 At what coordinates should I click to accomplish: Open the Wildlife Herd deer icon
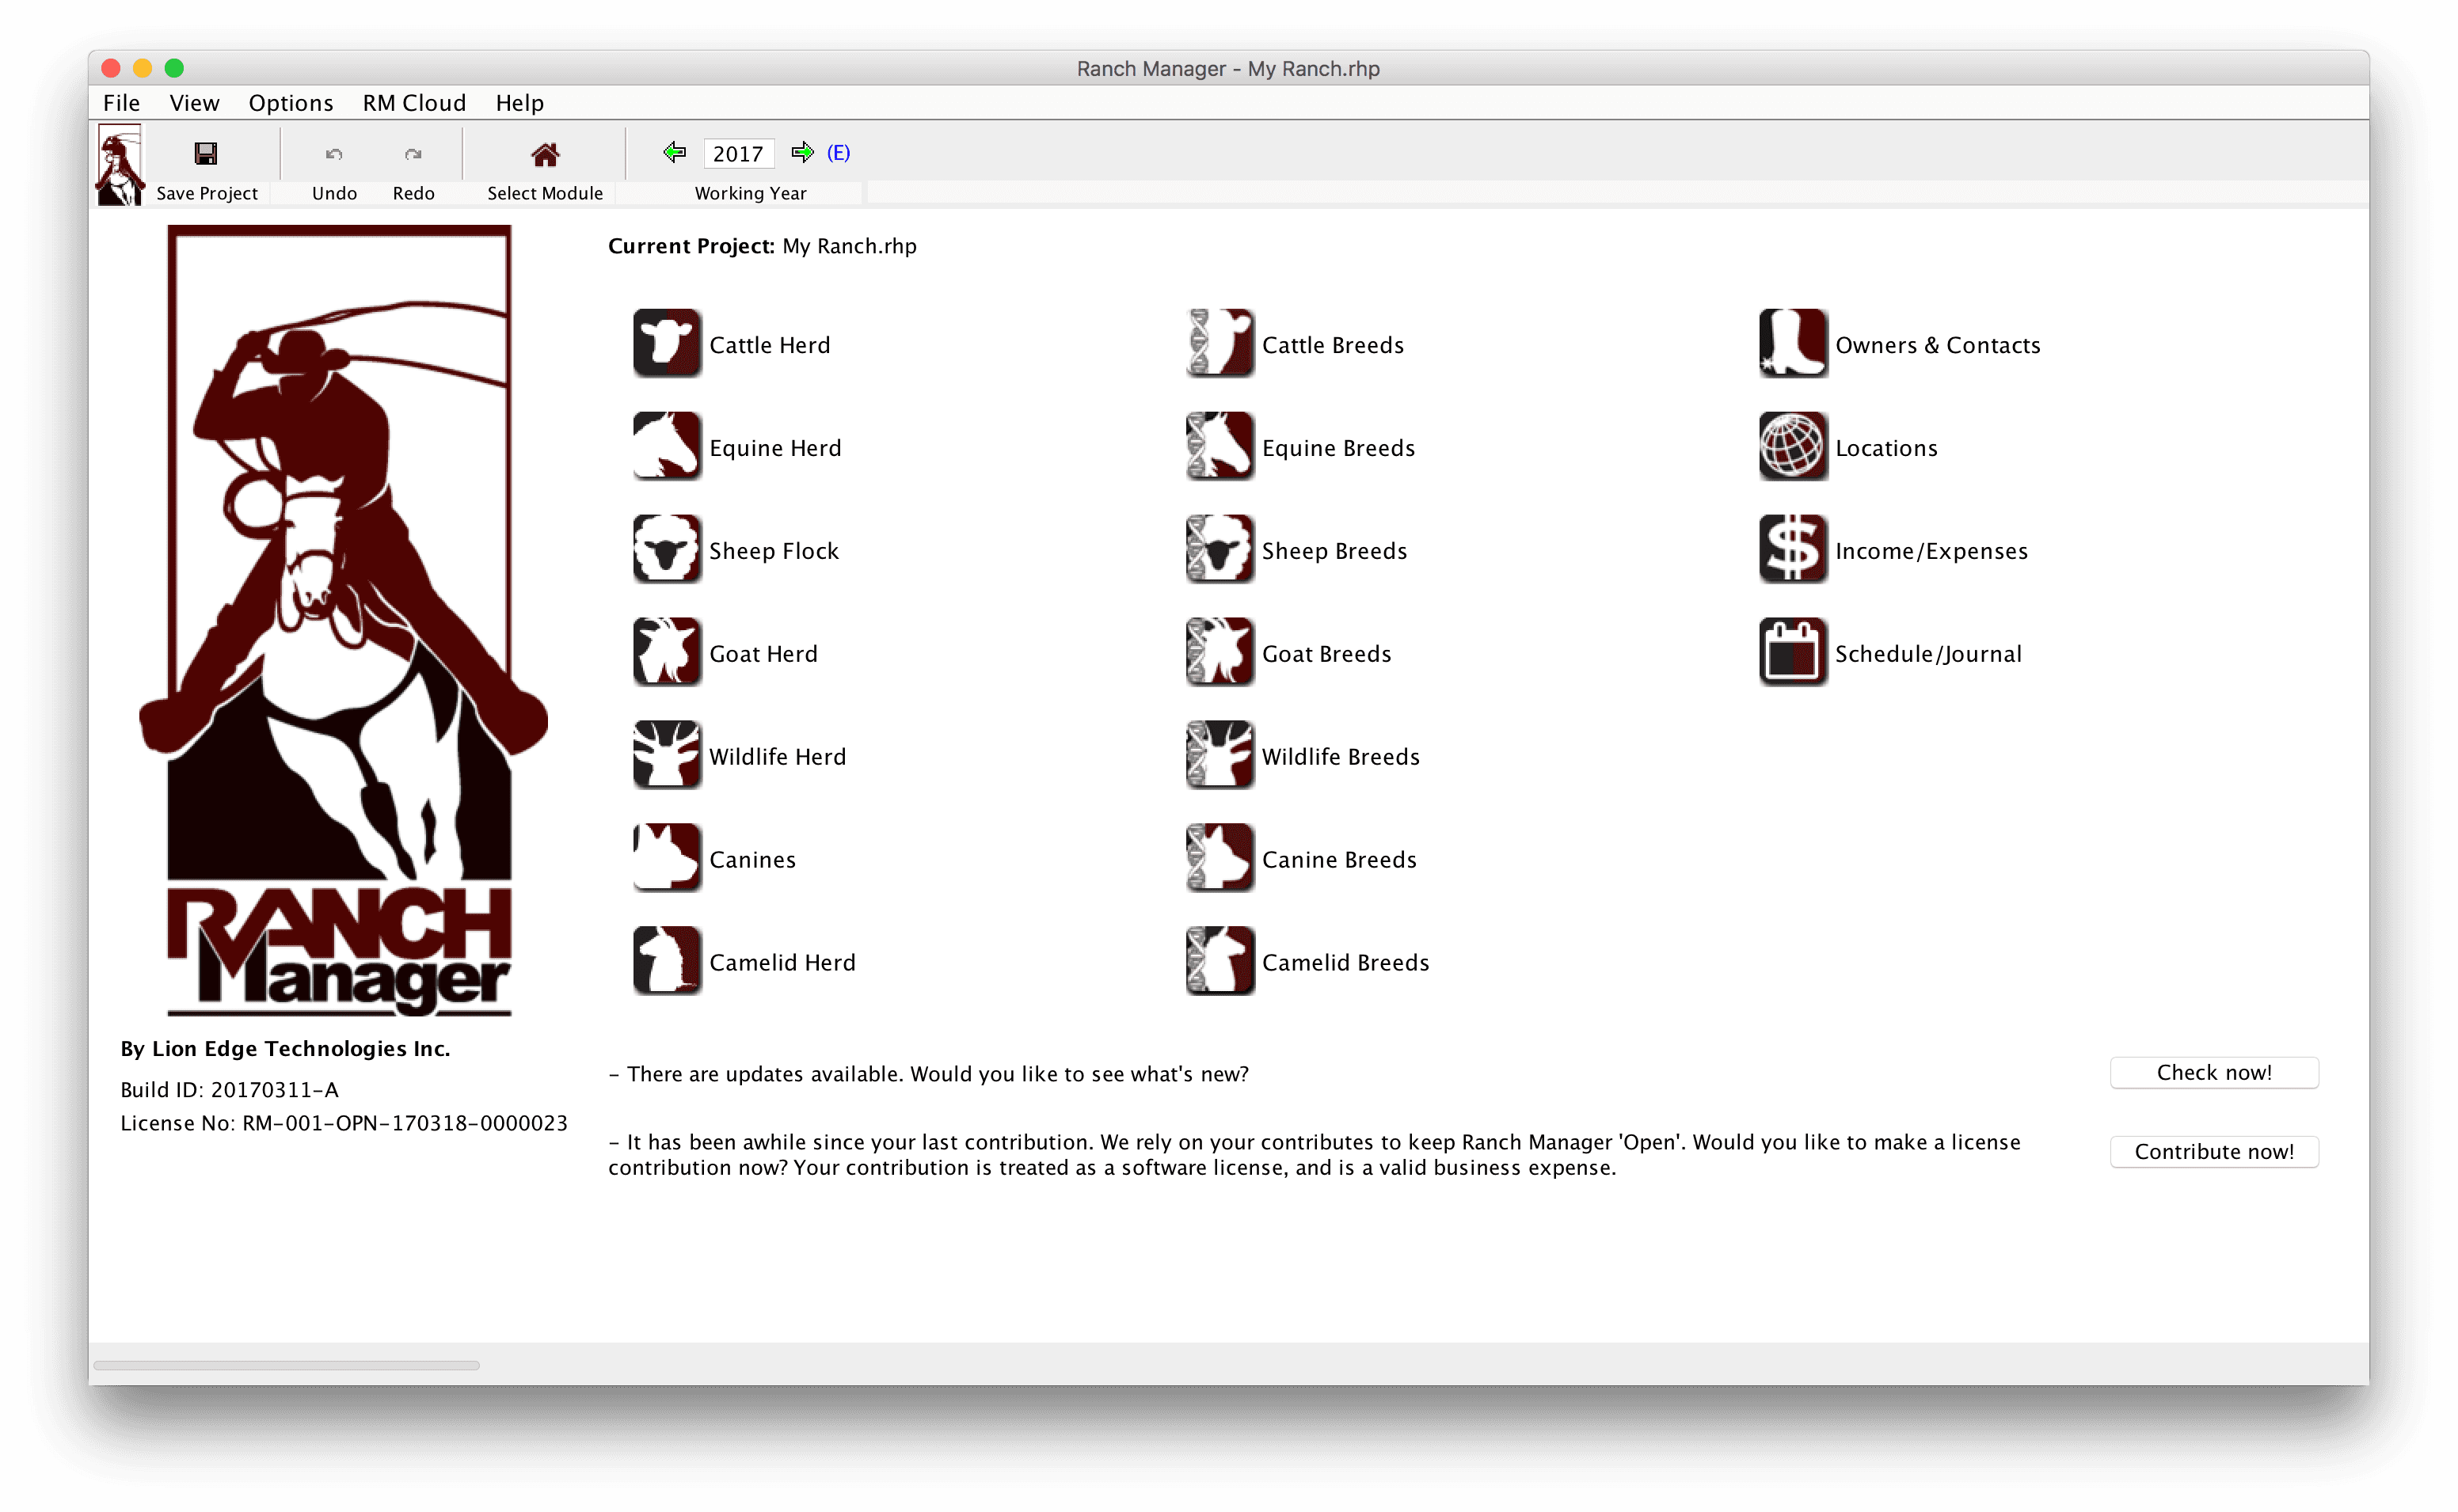667,755
